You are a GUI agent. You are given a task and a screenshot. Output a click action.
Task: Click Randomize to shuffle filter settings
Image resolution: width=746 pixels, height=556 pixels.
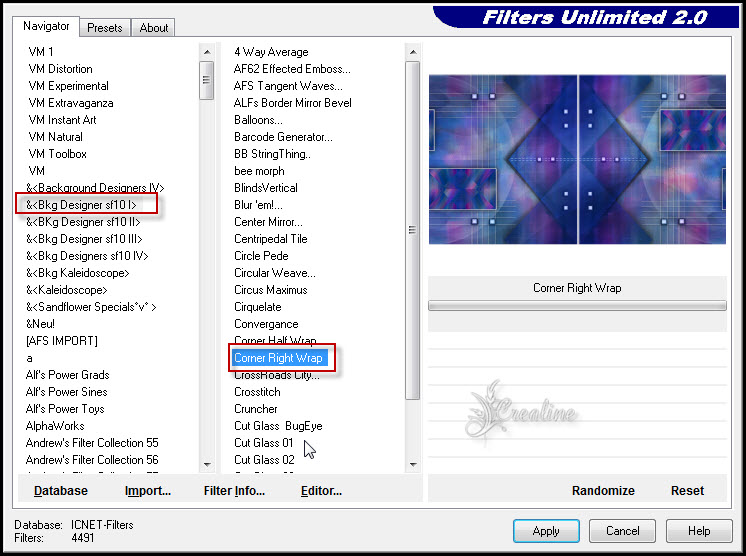point(603,491)
